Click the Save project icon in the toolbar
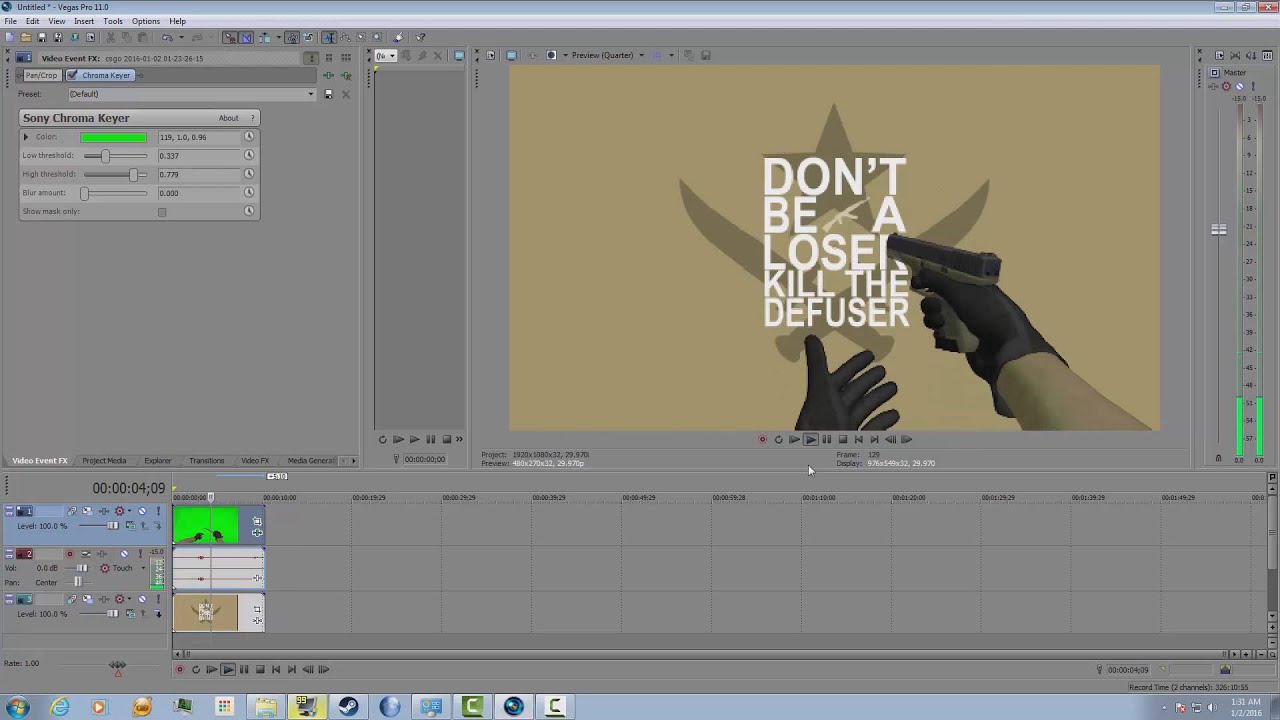The height and width of the screenshot is (720, 1280). tap(41, 38)
